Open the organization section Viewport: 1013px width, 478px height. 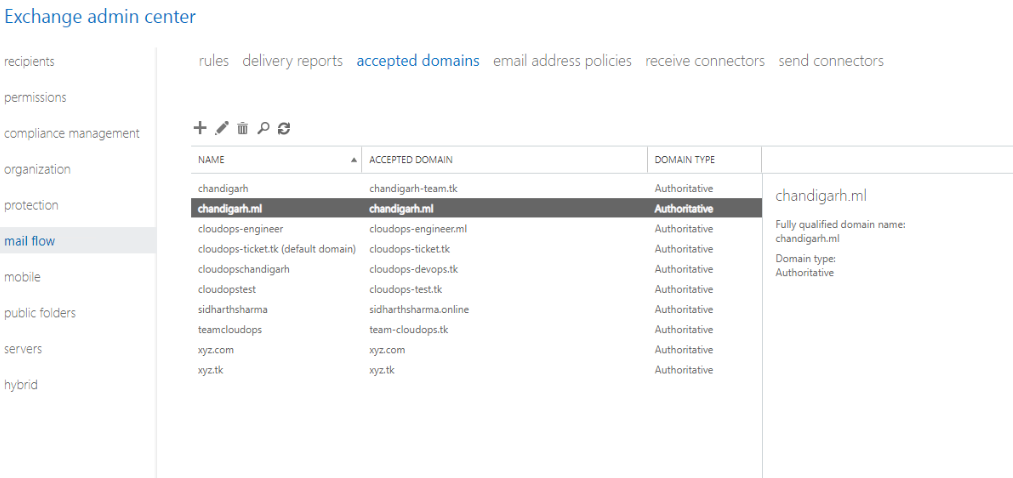(37, 170)
